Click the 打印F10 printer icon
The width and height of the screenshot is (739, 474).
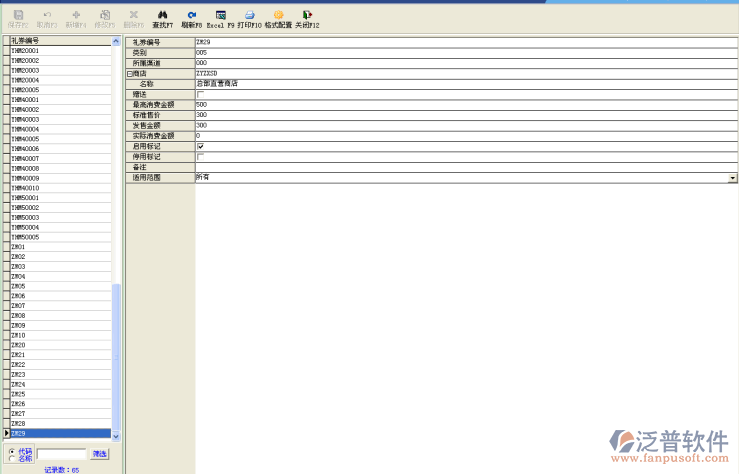pos(249,14)
